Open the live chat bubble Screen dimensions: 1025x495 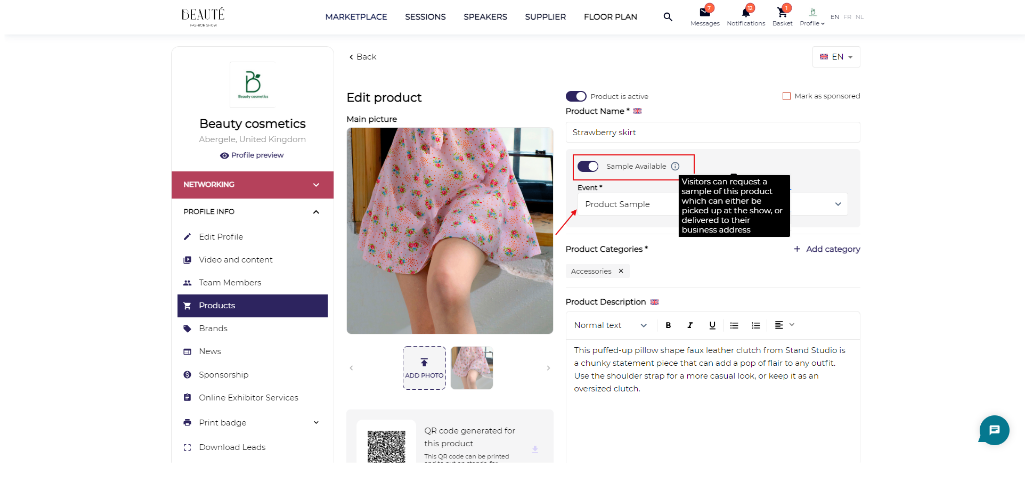coord(994,430)
